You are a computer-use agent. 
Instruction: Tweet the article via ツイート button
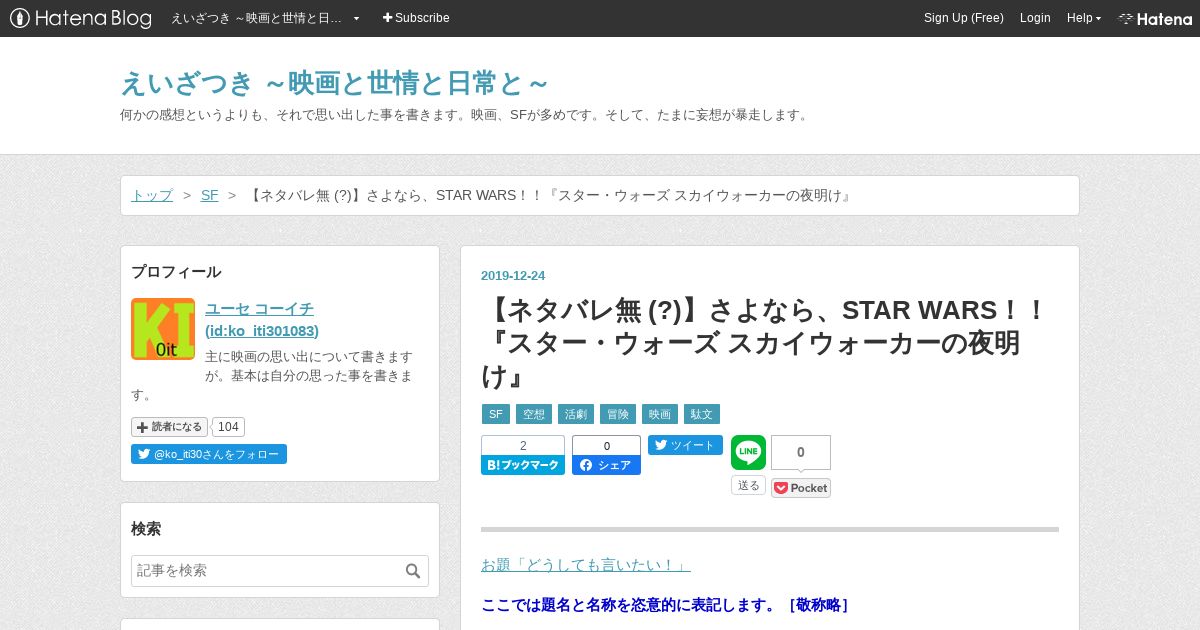click(x=685, y=445)
